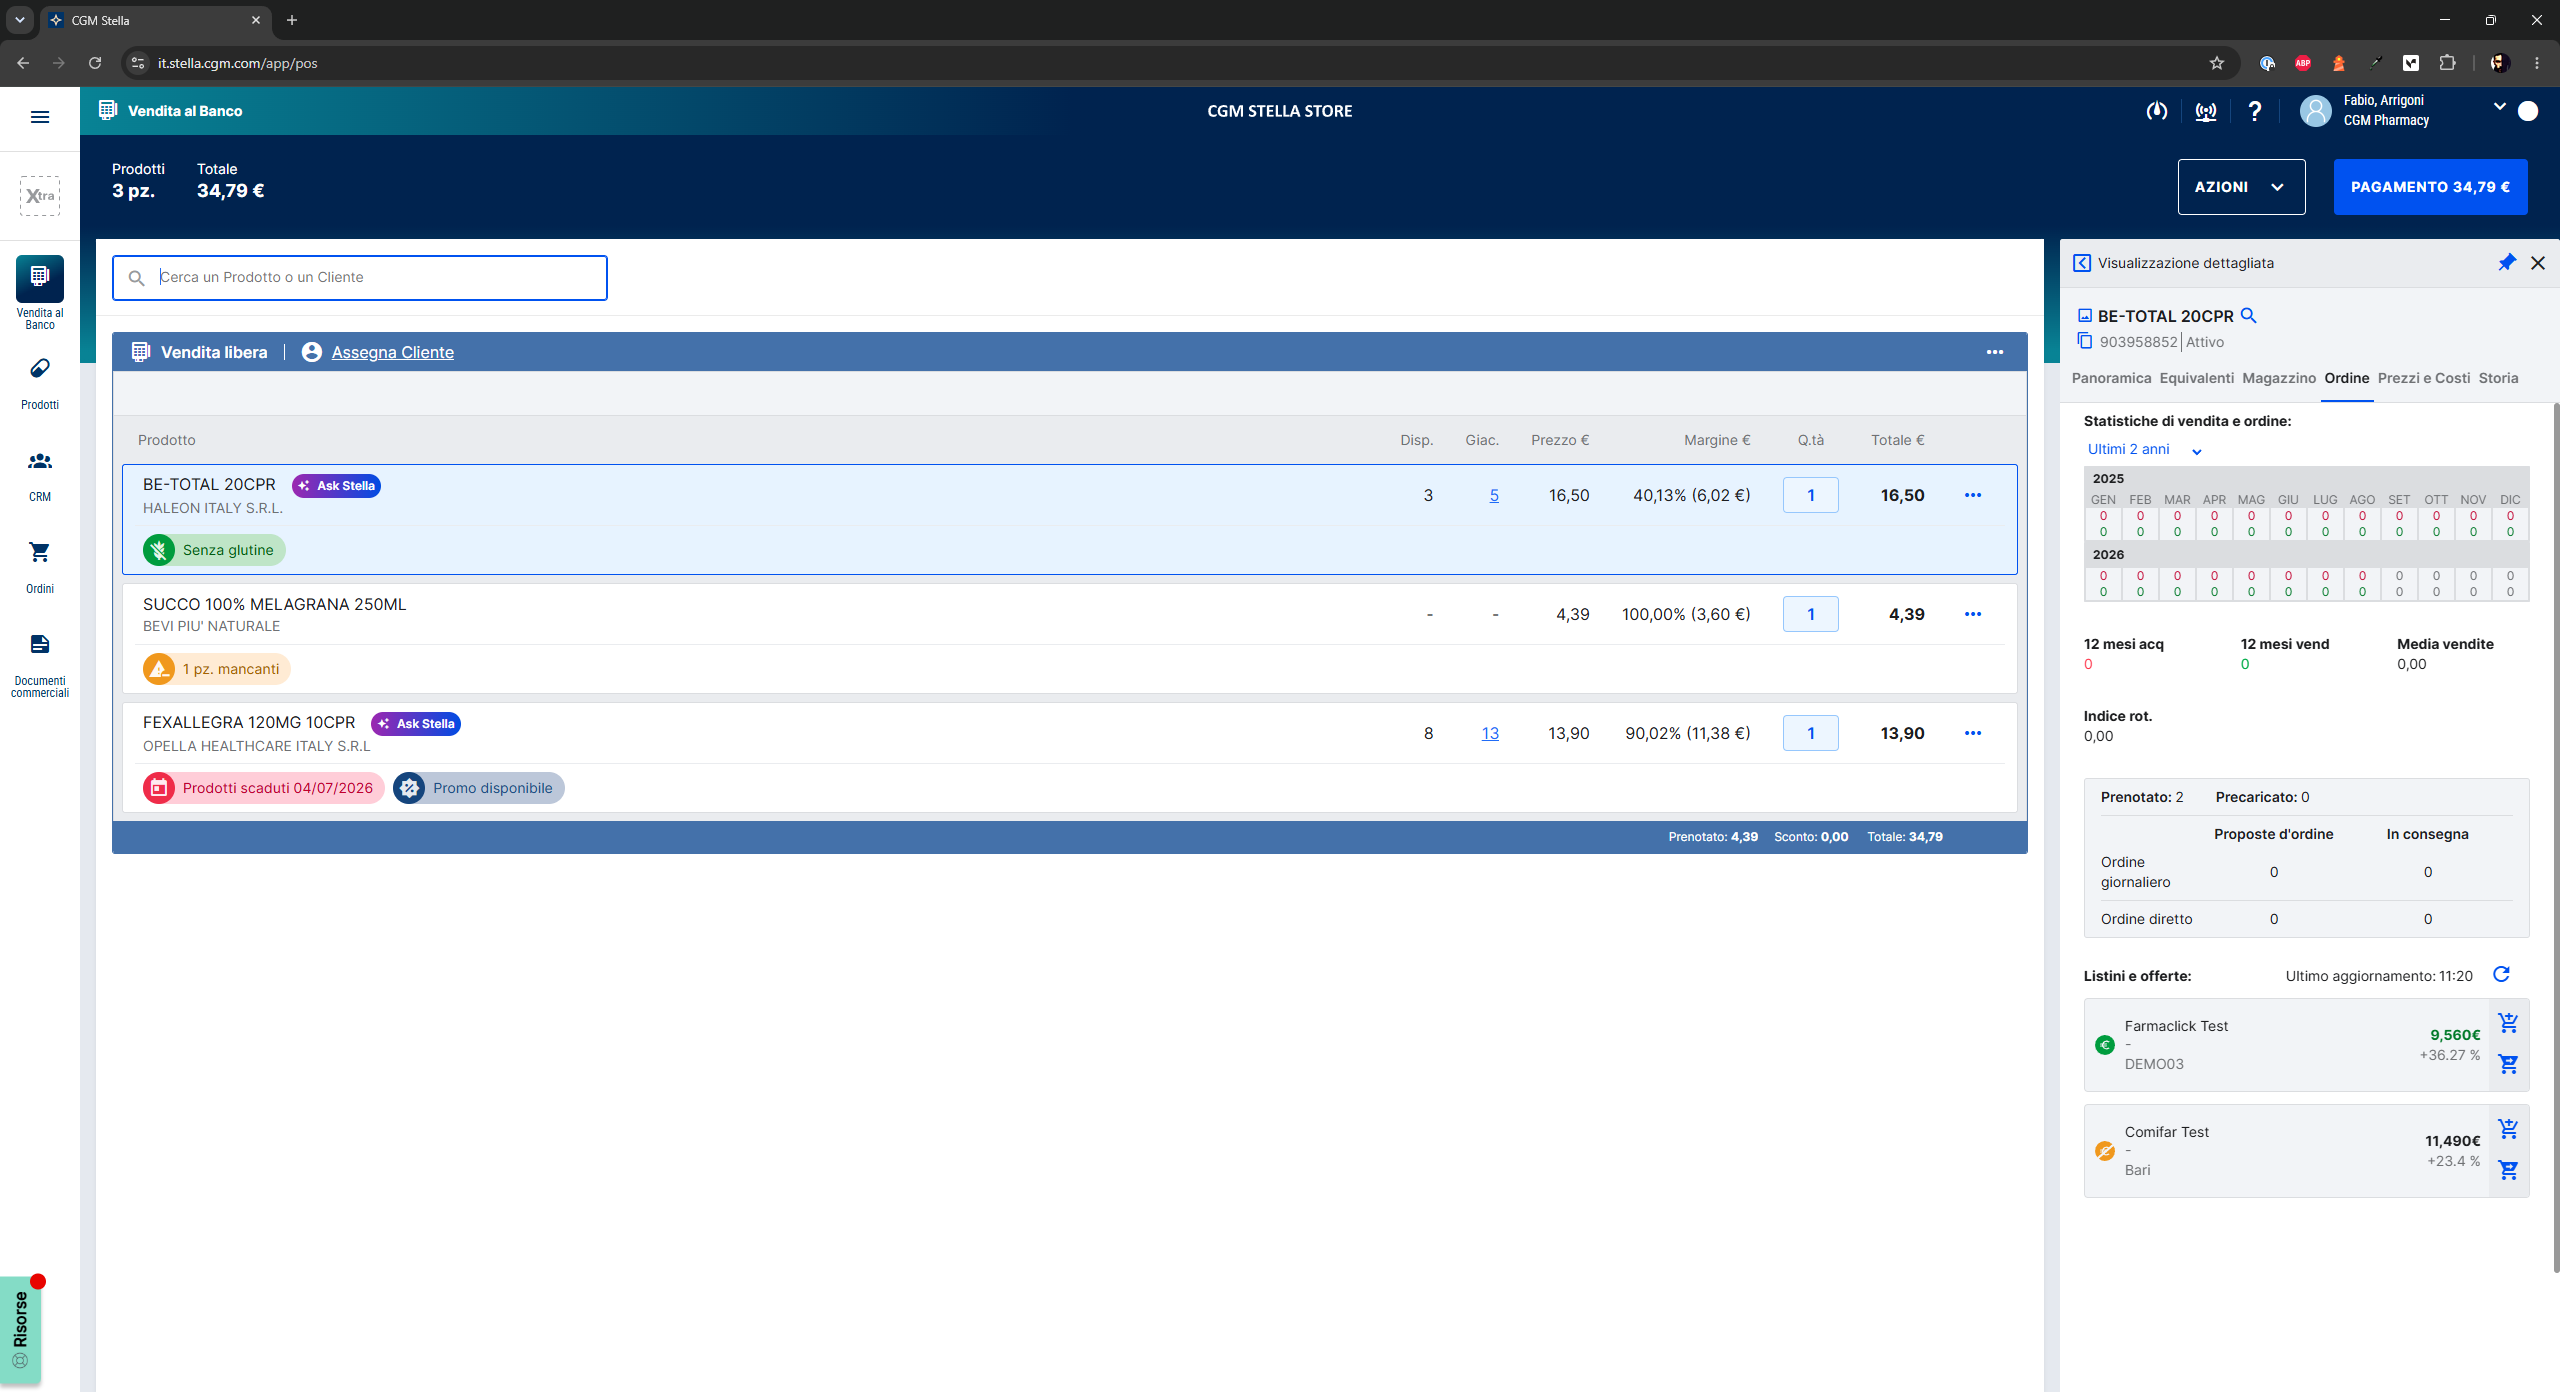Image resolution: width=2560 pixels, height=1392 pixels.
Task: Click the Promo disponibile badge
Action: (479, 788)
